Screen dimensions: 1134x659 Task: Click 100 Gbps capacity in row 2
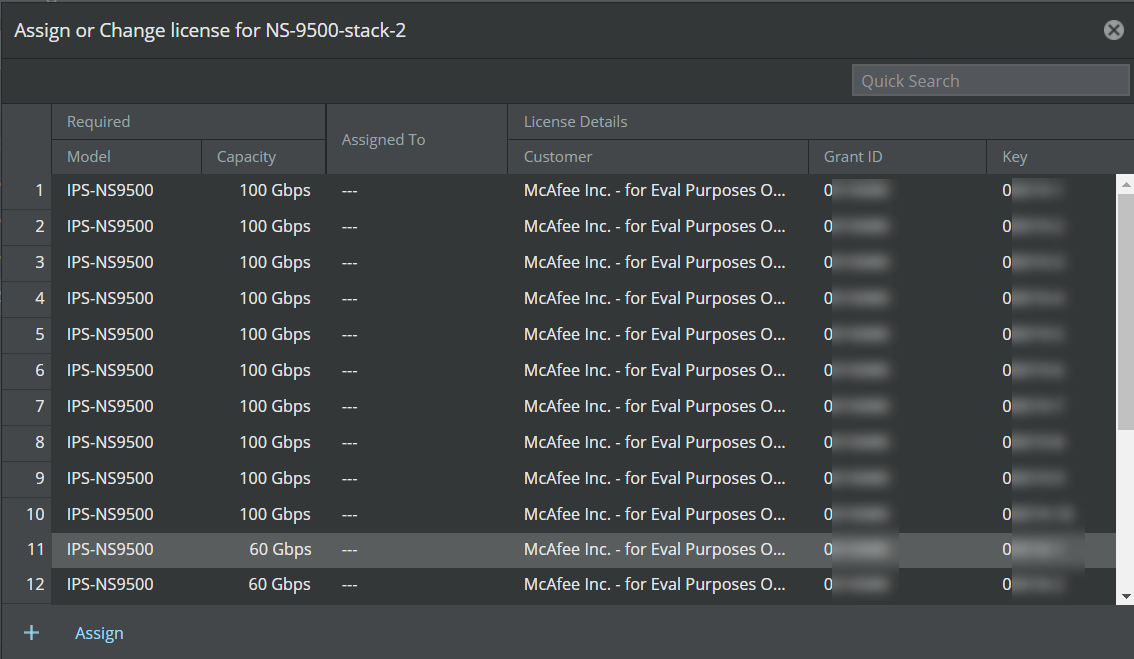click(x=275, y=226)
